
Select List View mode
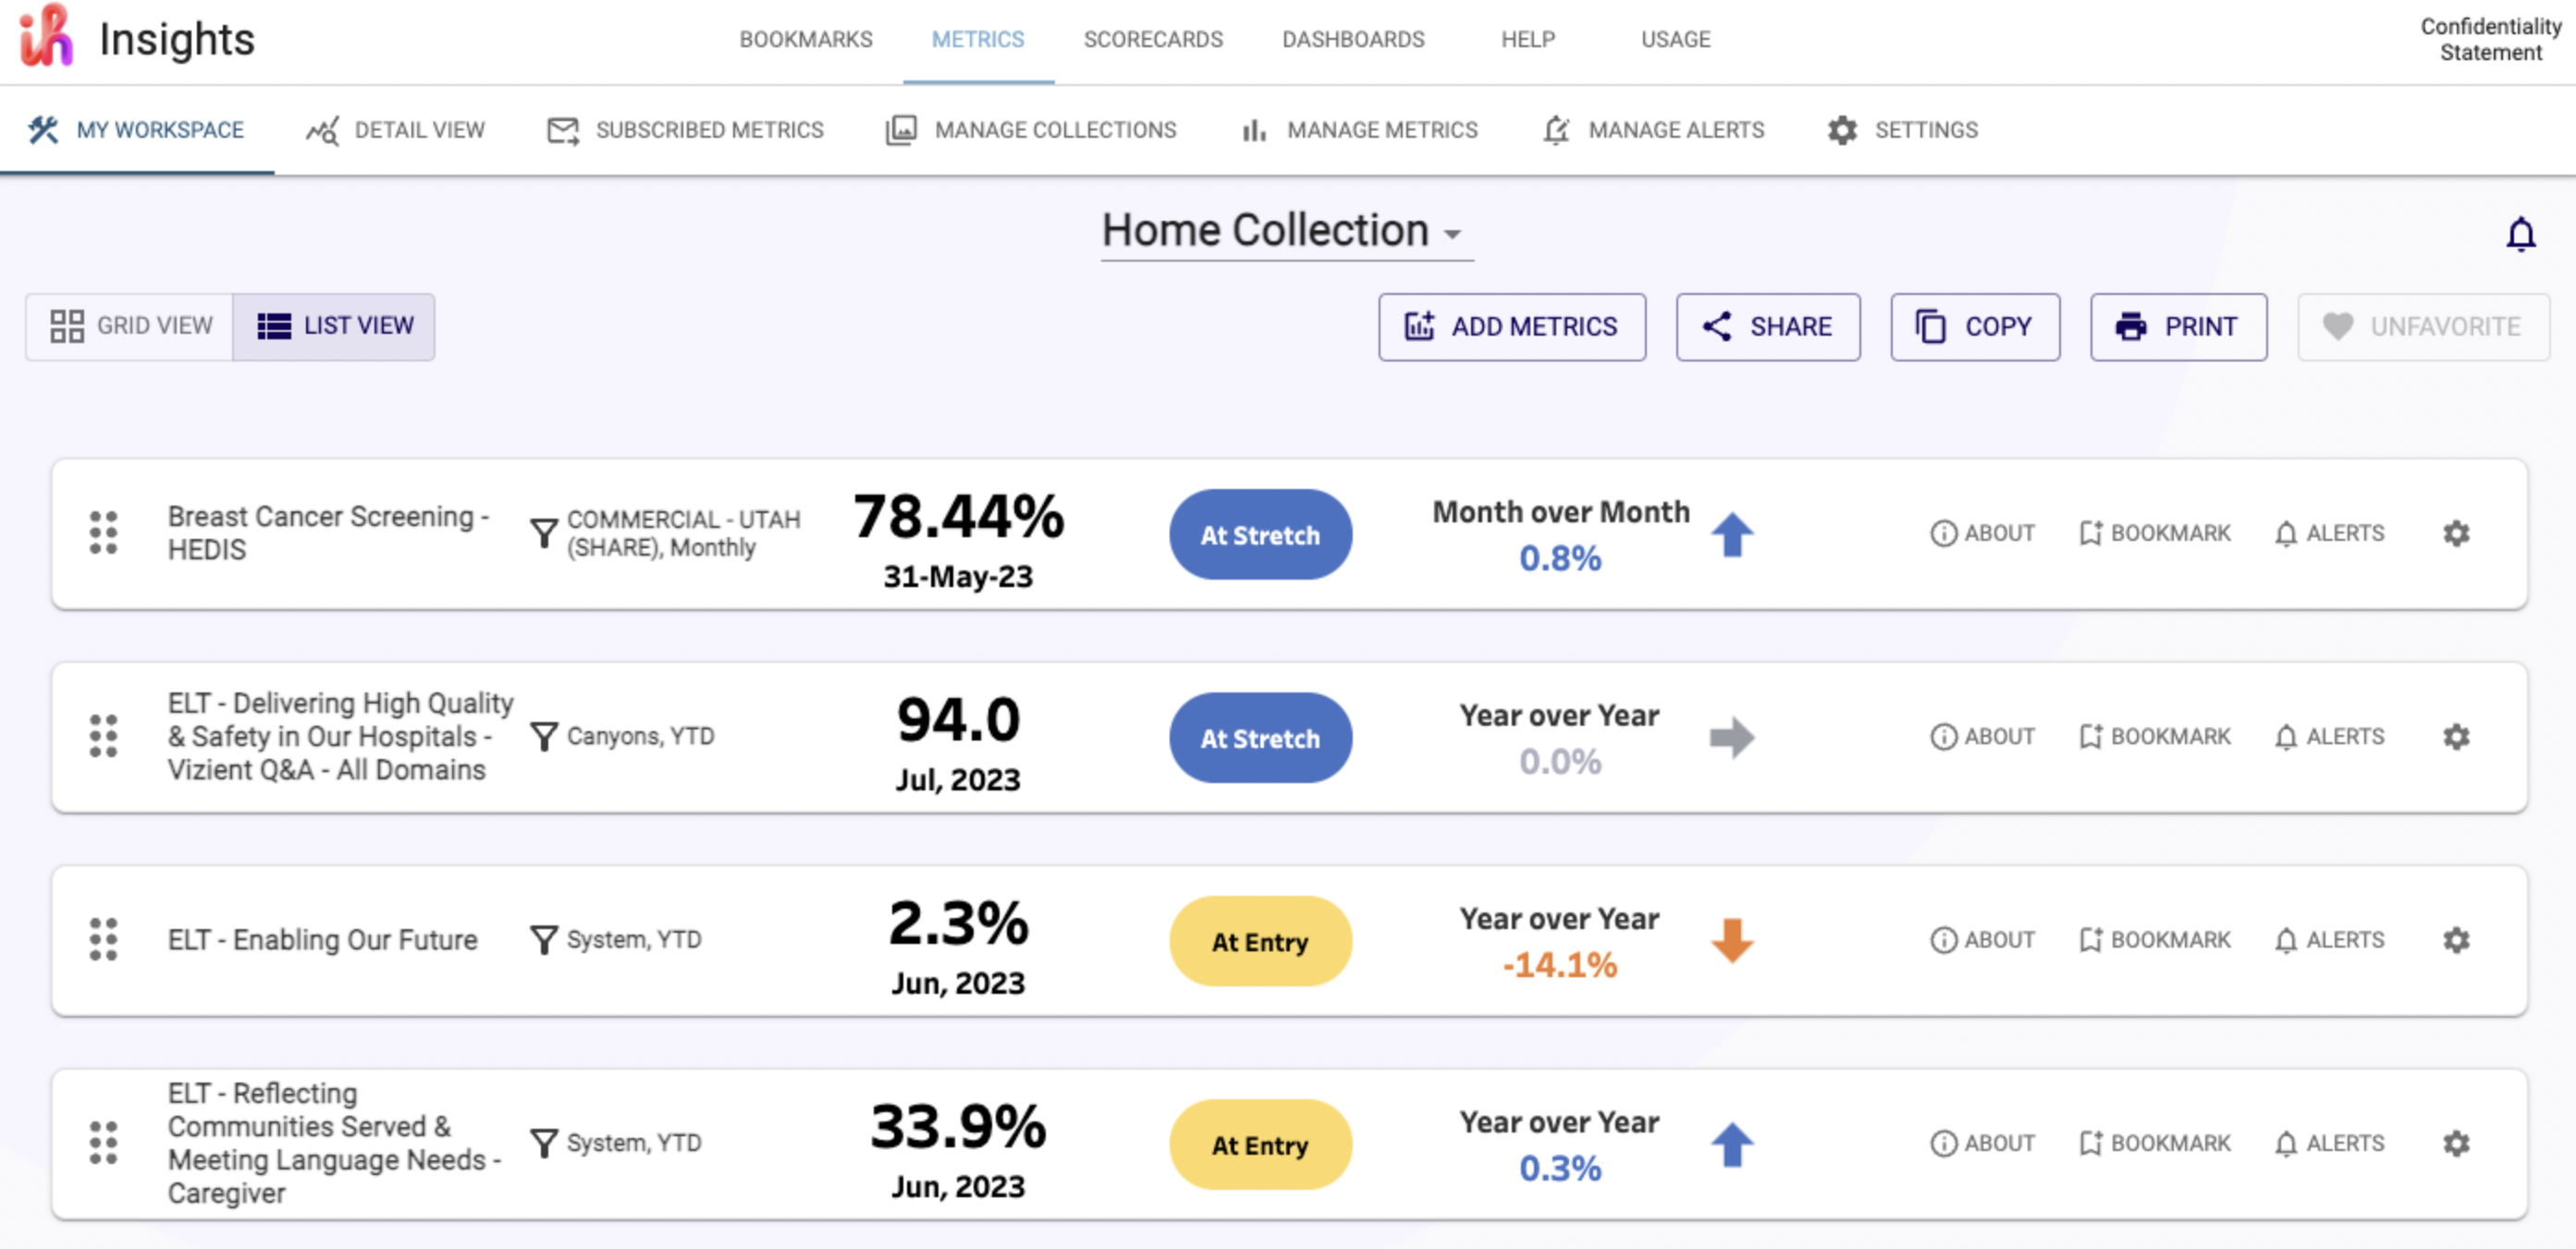tap(335, 326)
